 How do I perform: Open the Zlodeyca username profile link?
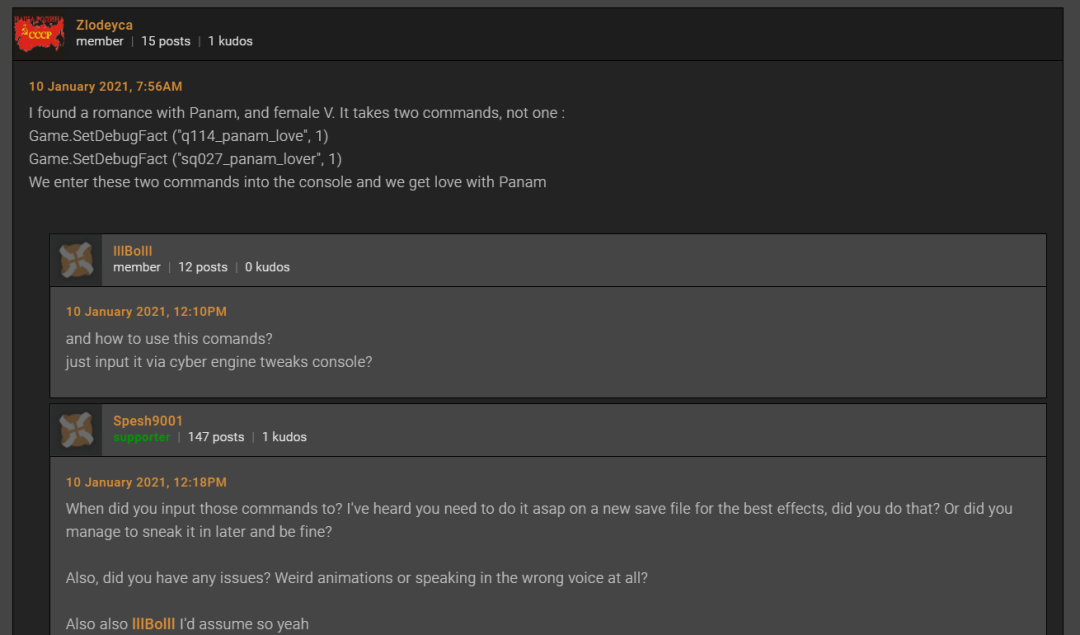coord(104,25)
